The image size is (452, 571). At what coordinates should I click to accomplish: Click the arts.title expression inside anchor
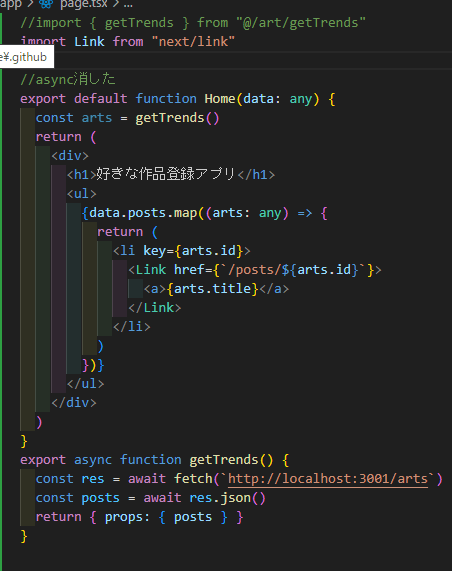[x=212, y=289]
